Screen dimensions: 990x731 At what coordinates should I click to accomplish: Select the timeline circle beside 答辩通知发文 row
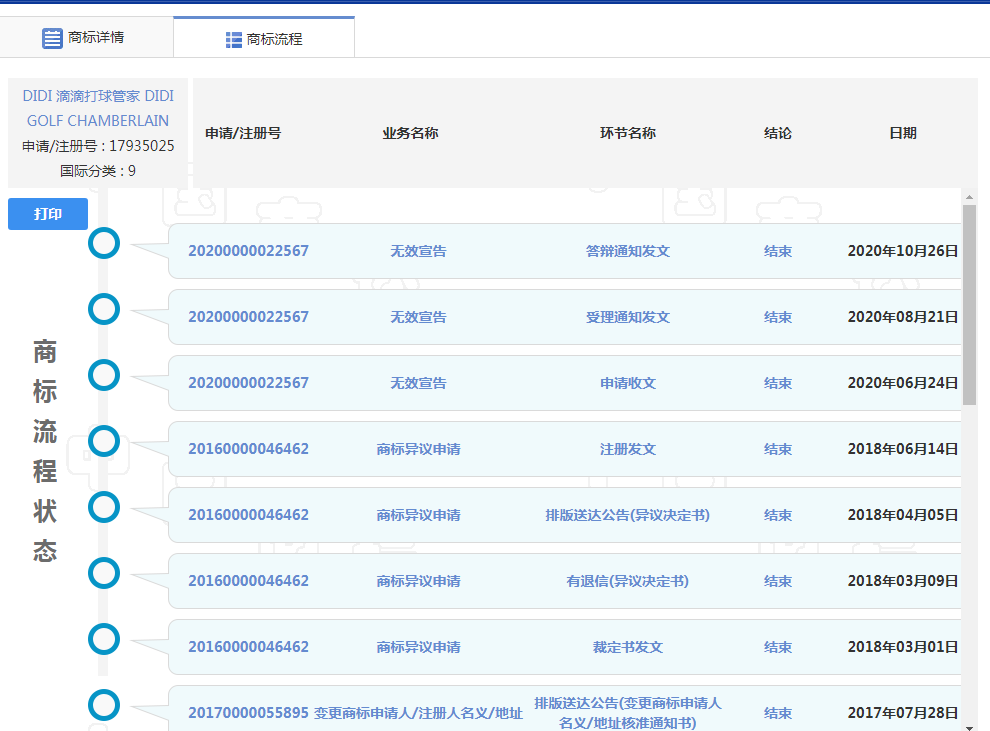(x=104, y=243)
